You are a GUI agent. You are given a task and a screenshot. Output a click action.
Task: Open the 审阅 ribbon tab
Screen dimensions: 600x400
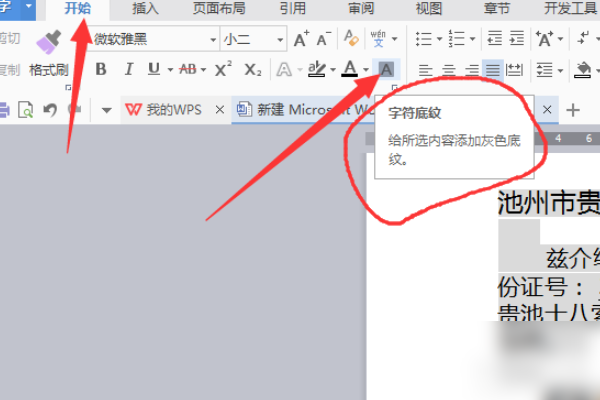pyautogui.click(x=361, y=8)
